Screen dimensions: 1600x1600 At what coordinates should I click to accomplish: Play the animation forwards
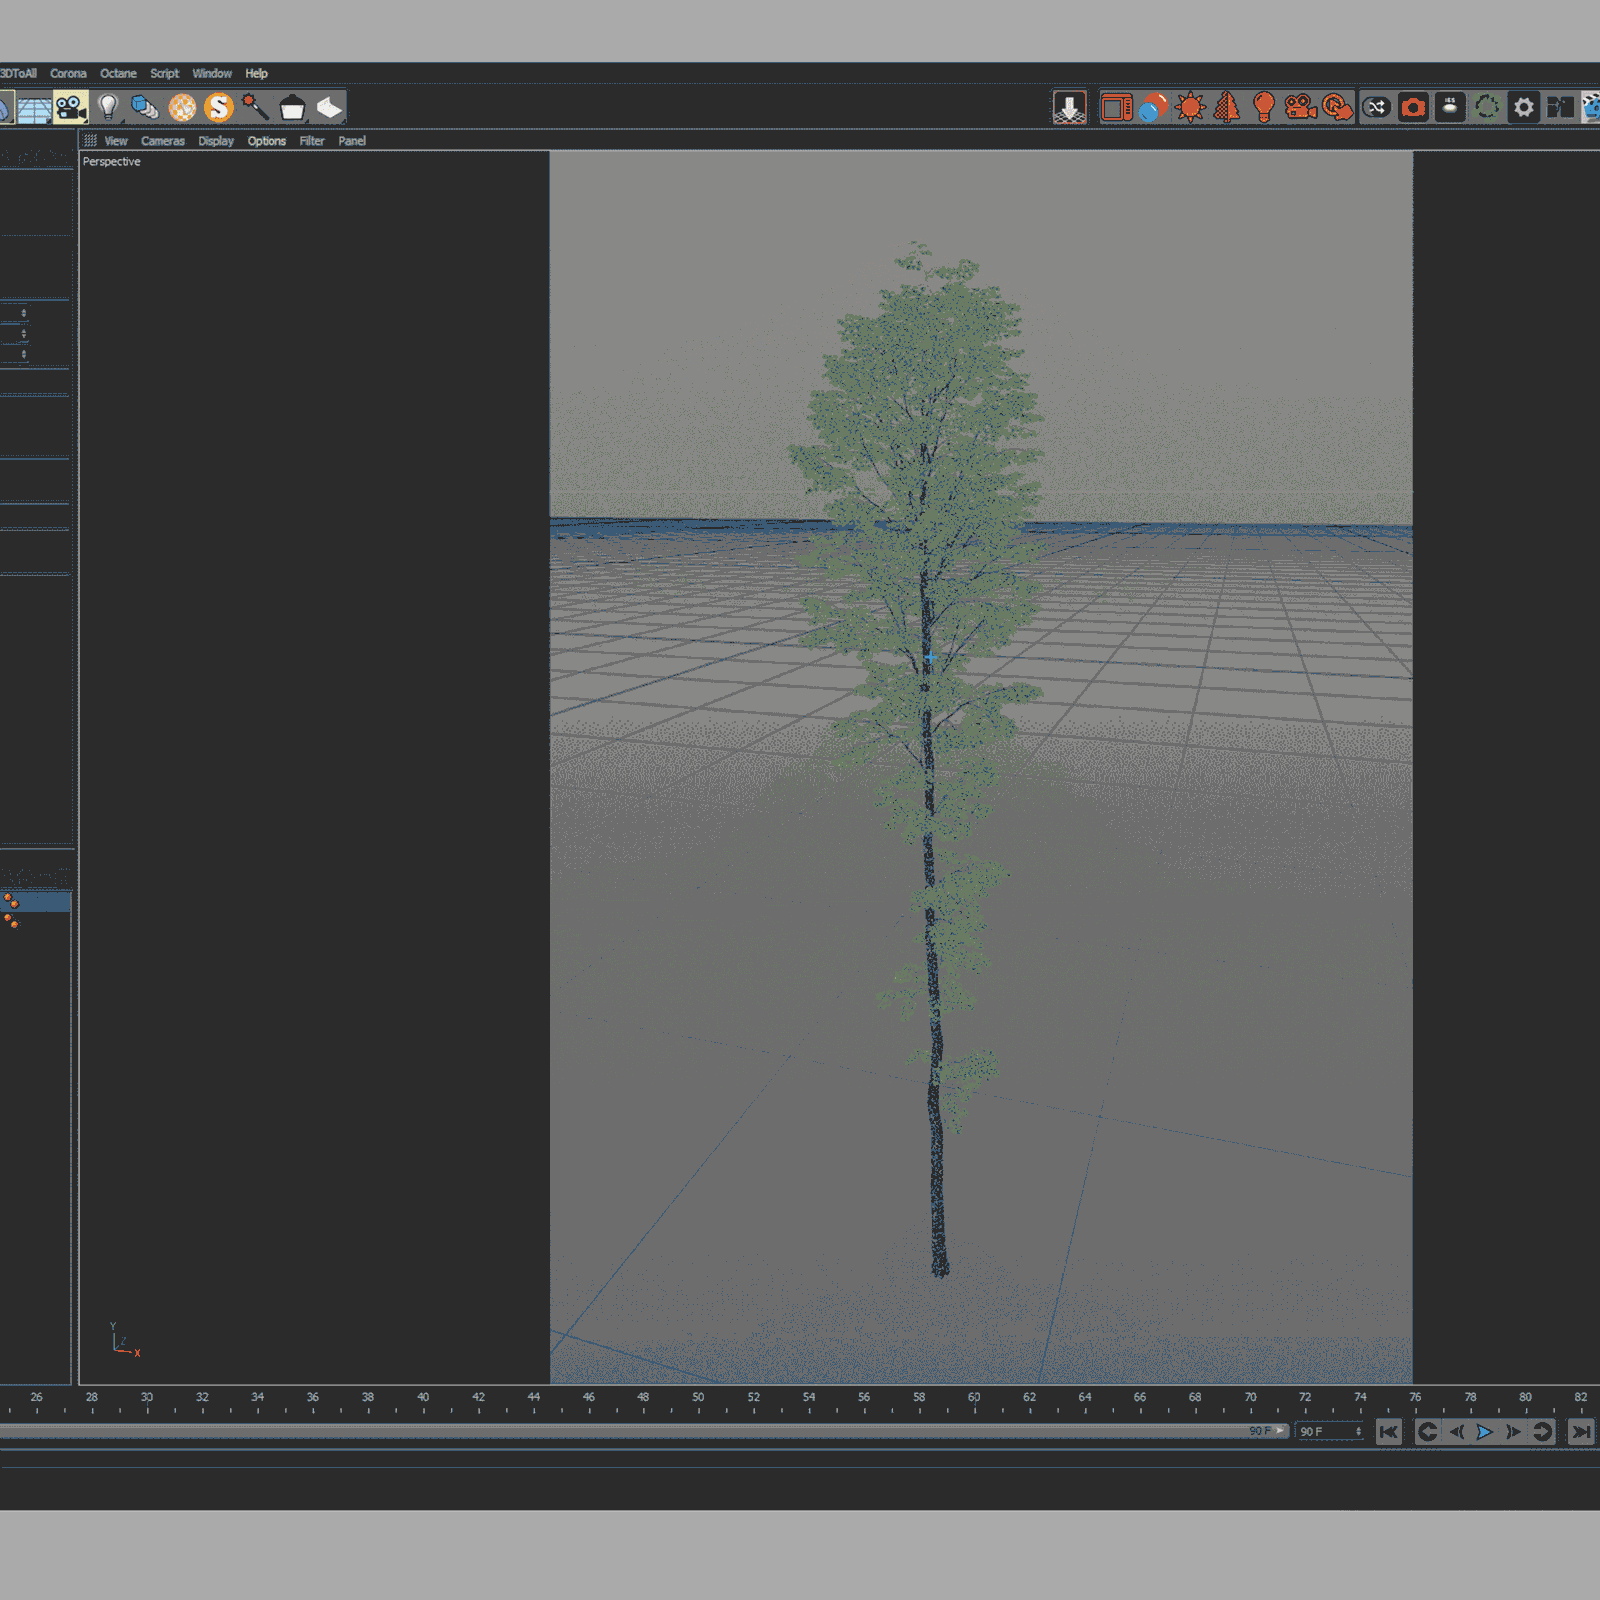[x=1485, y=1432]
